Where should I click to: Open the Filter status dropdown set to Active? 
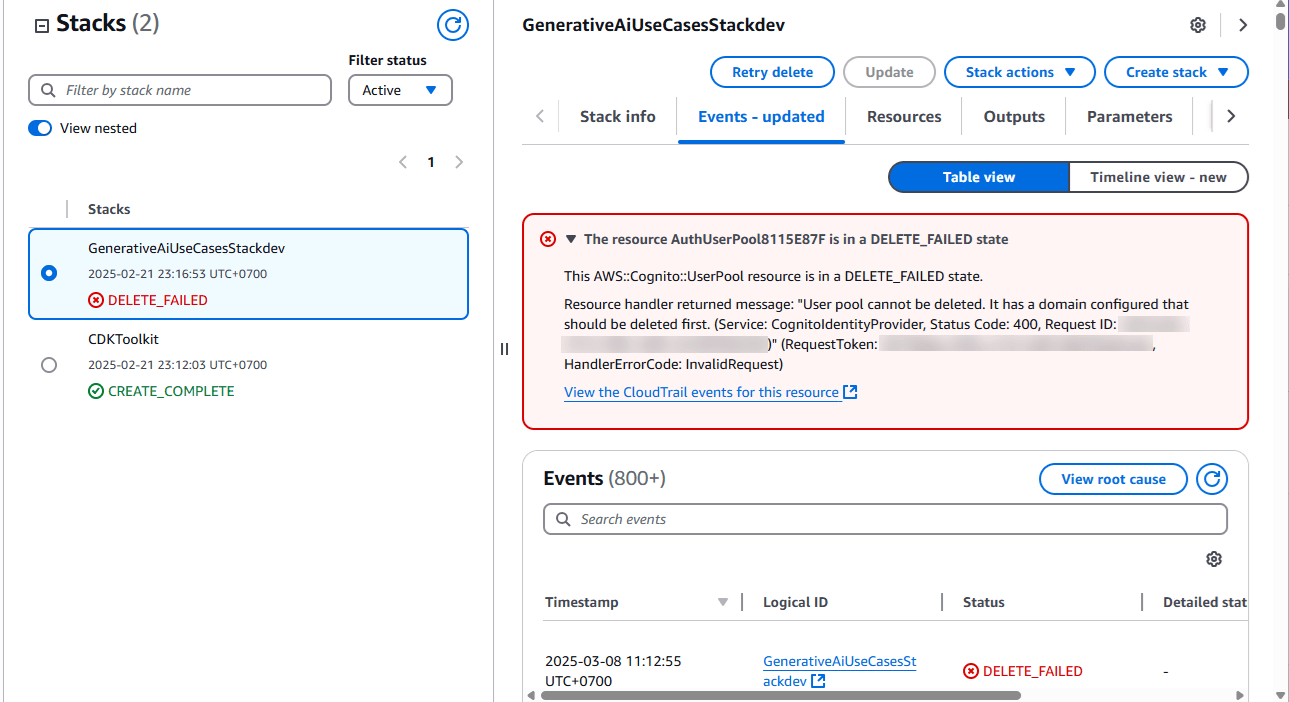tap(400, 90)
